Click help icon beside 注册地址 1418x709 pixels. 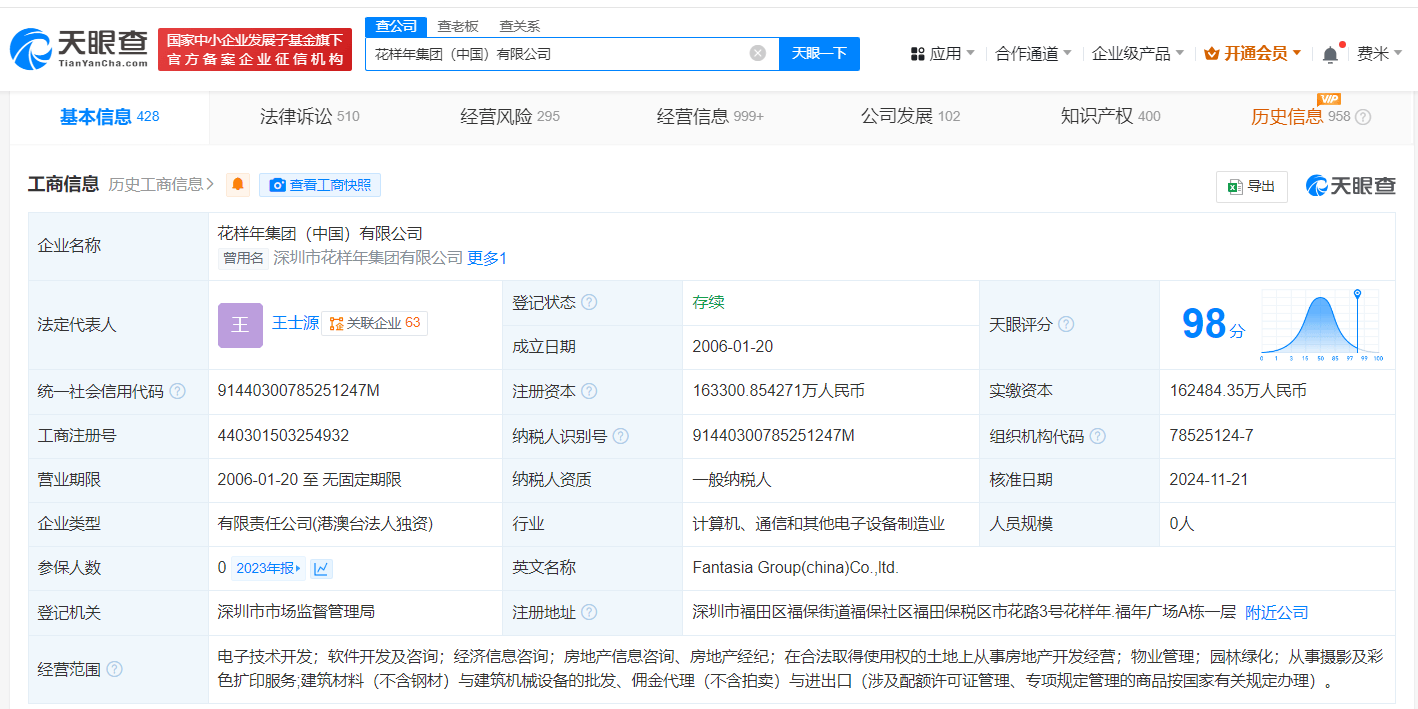[589, 612]
